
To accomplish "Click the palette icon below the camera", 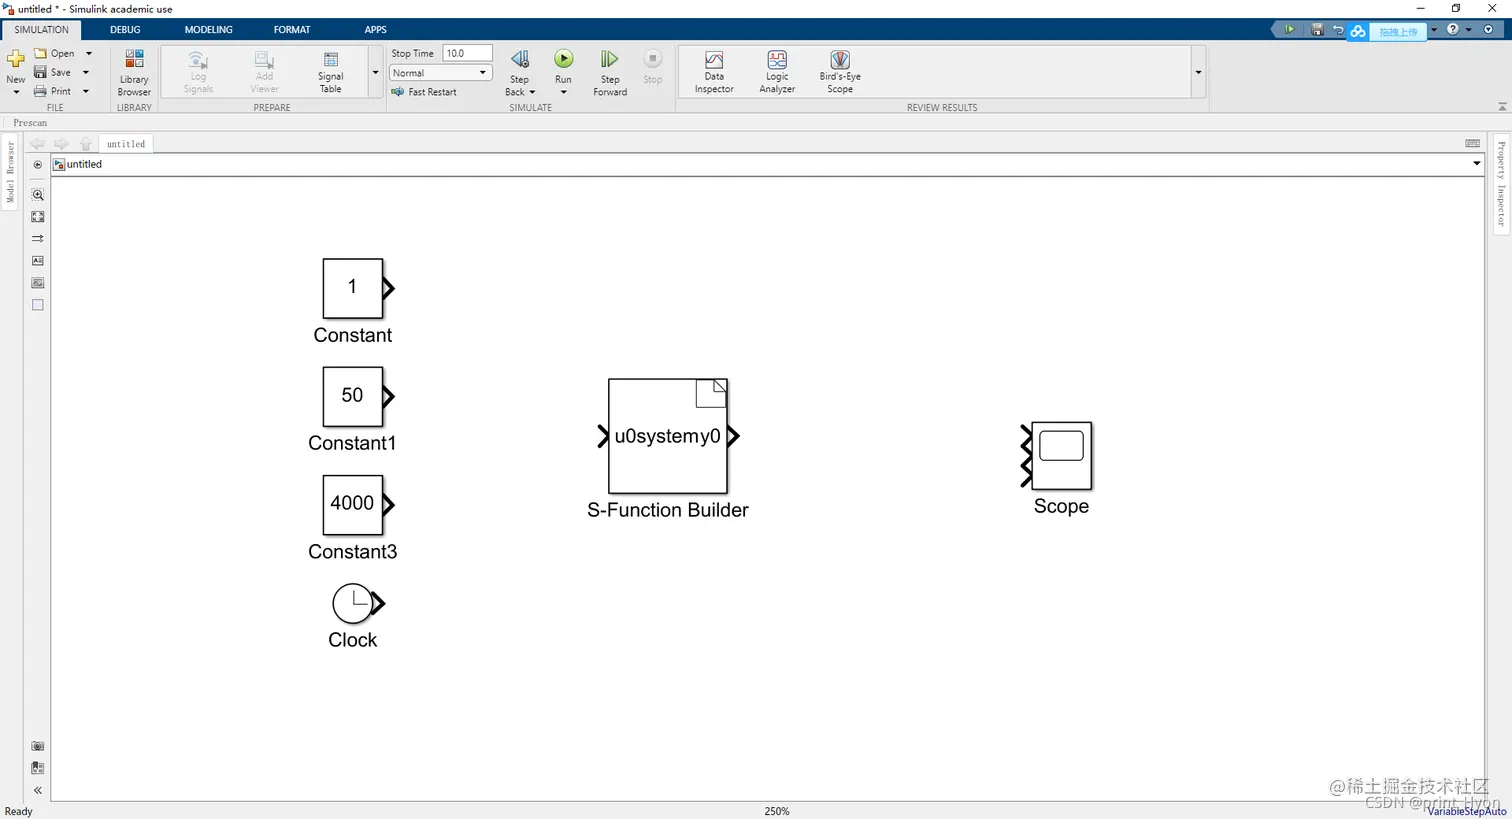I will [38, 768].
